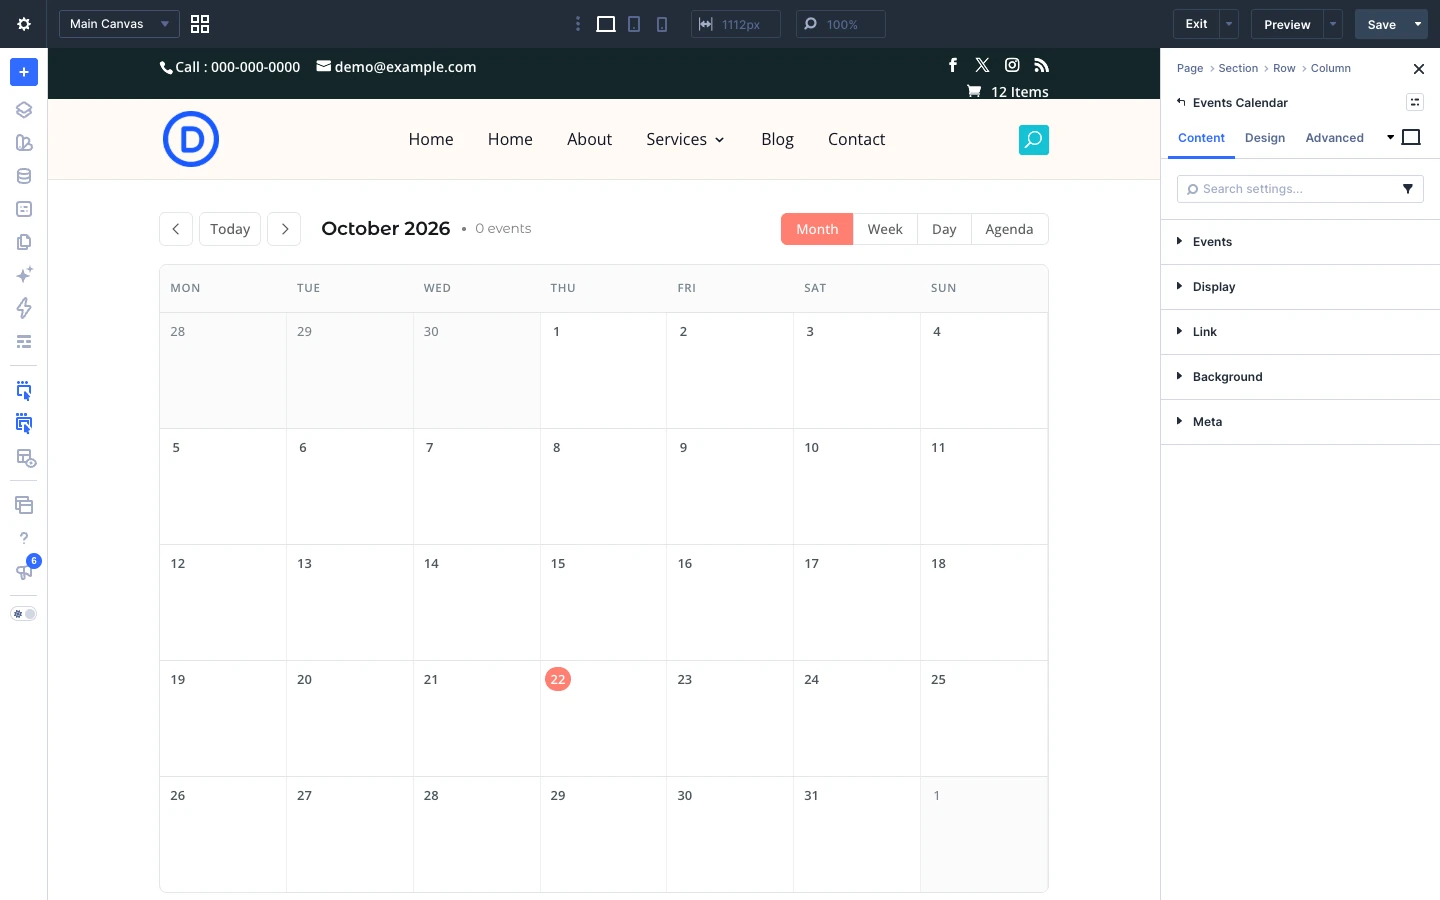The image size is (1440, 900).
Task: Go back using arrow beside Events Calendar
Action: 1181,102
